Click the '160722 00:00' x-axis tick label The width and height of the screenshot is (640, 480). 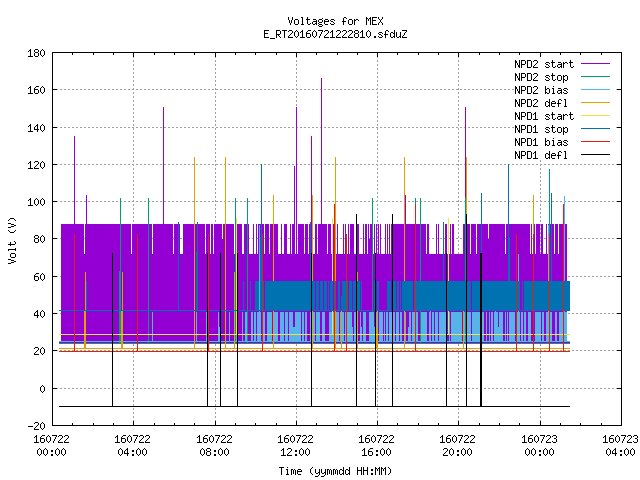click(x=51, y=446)
